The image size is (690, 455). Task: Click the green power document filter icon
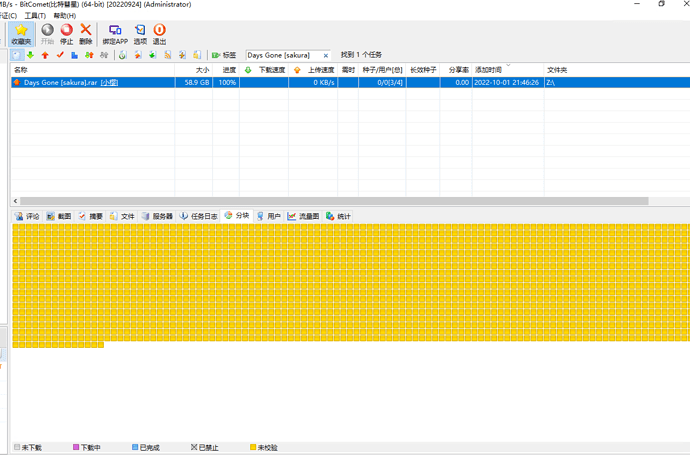(123, 55)
